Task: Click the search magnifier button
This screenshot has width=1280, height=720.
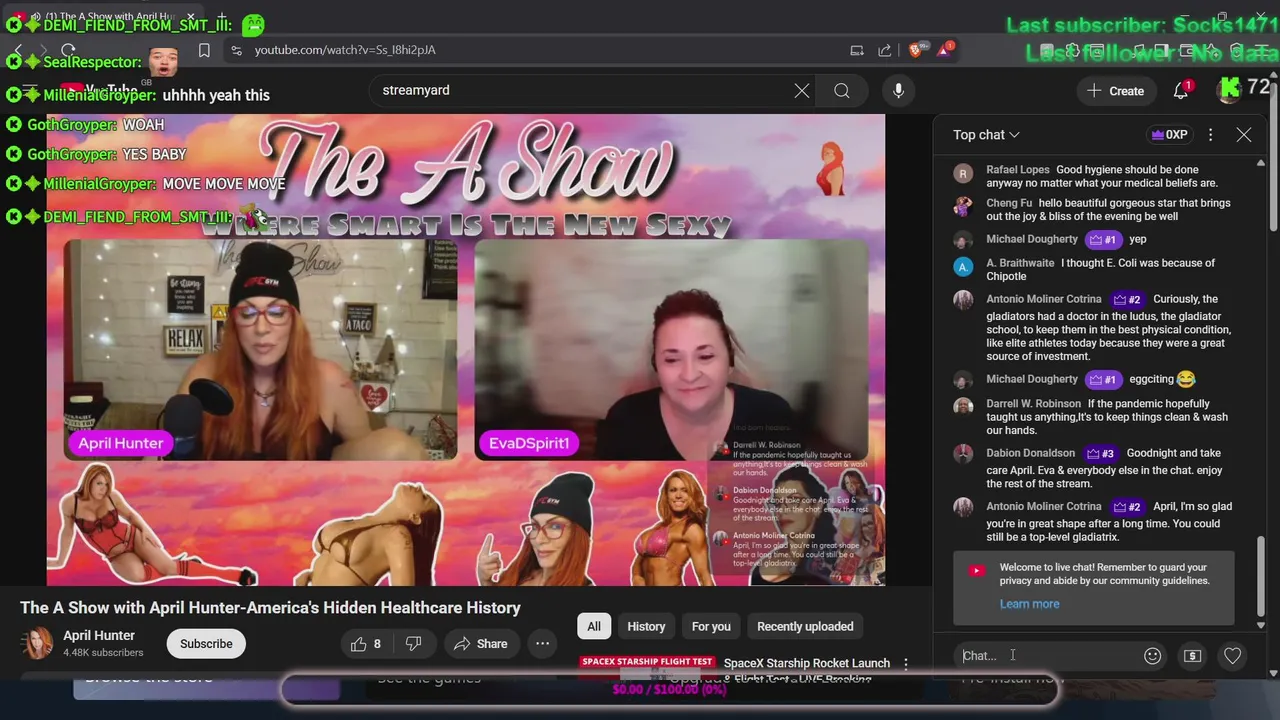Action: [x=842, y=91]
